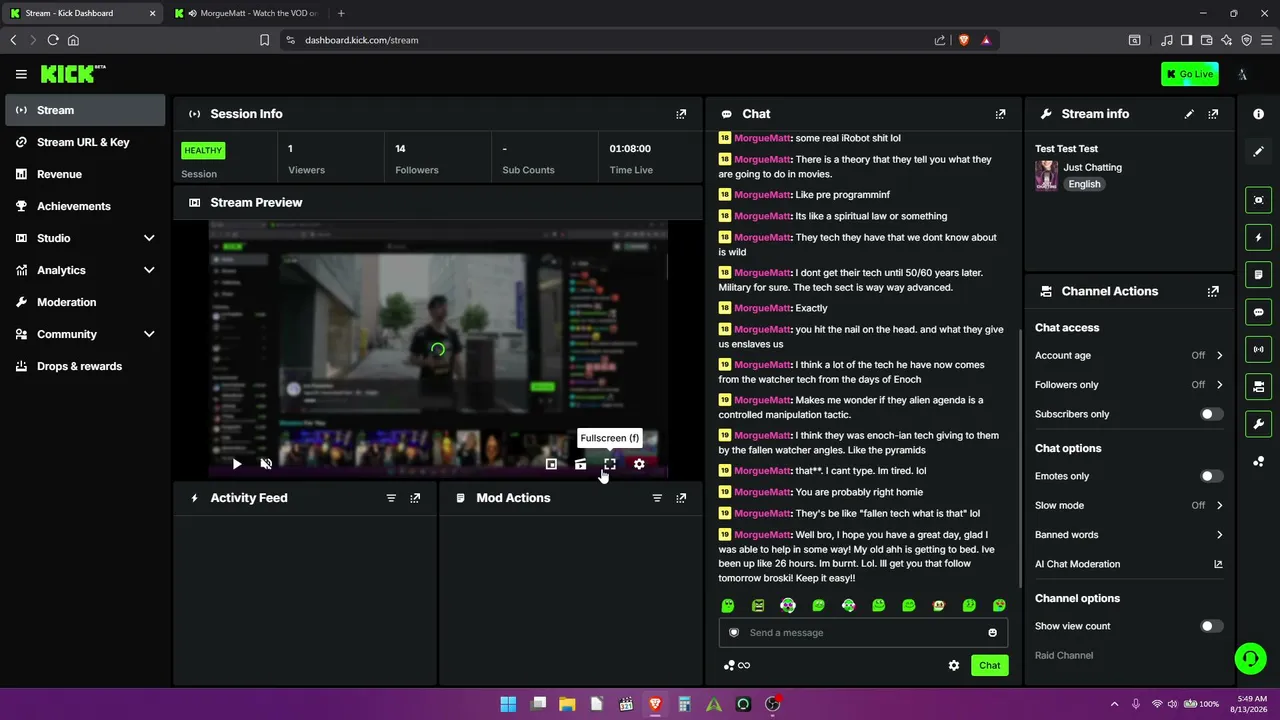Filter the Activity Feed list

(391, 498)
